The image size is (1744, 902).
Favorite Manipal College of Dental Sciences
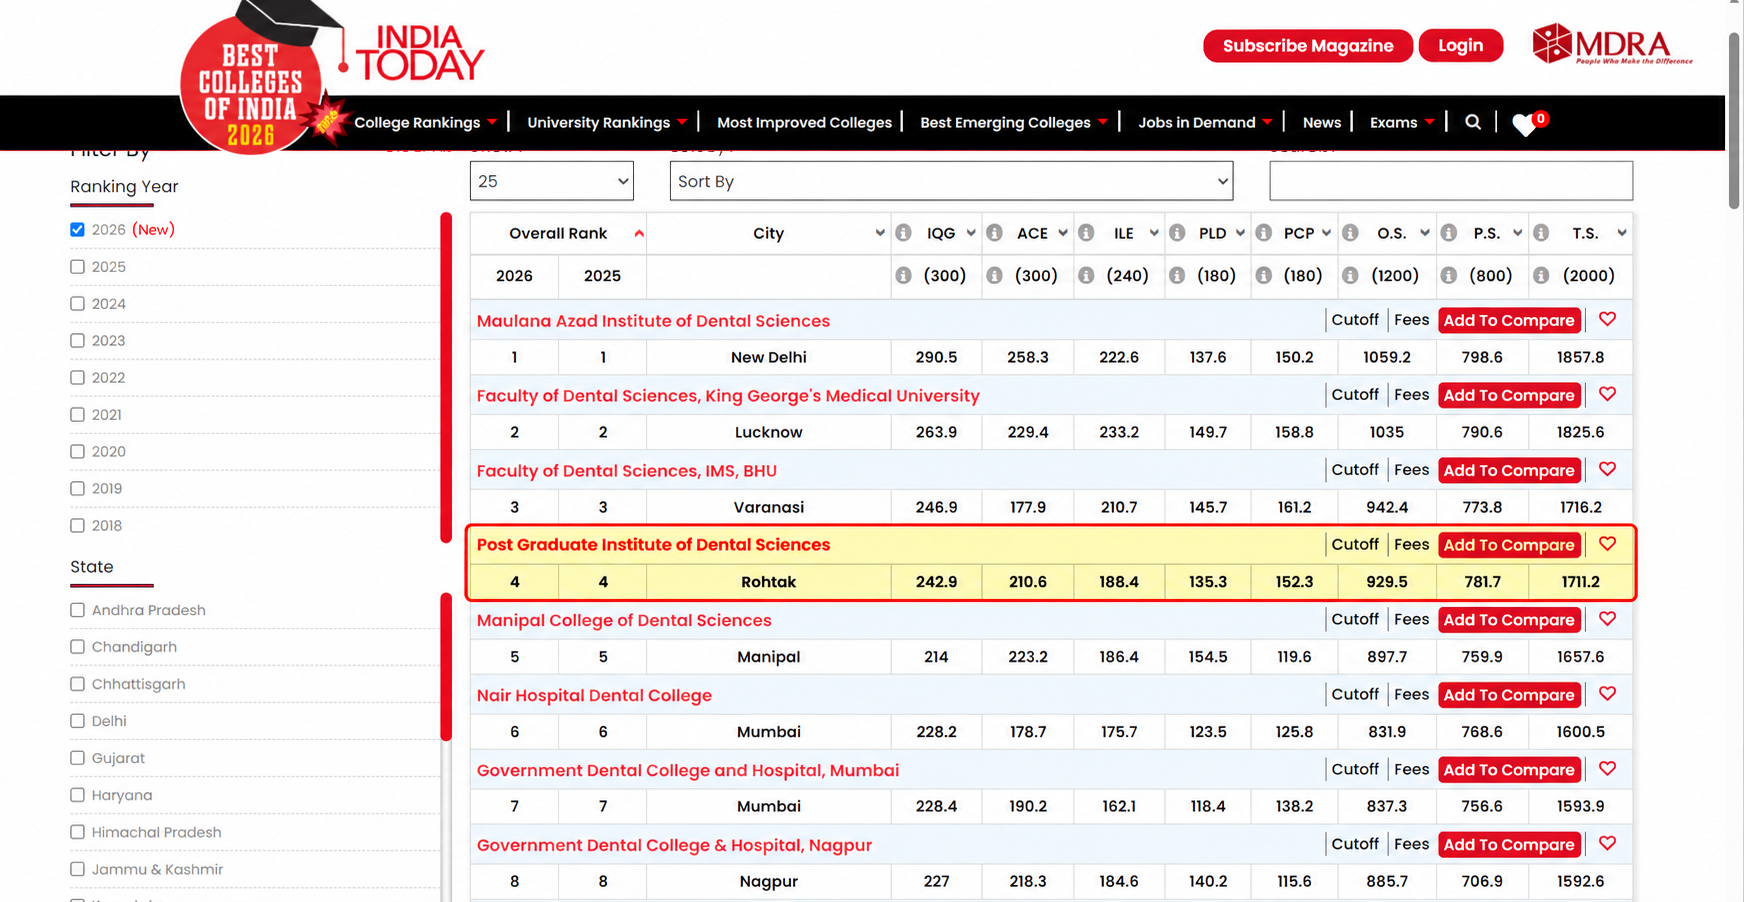(1607, 619)
